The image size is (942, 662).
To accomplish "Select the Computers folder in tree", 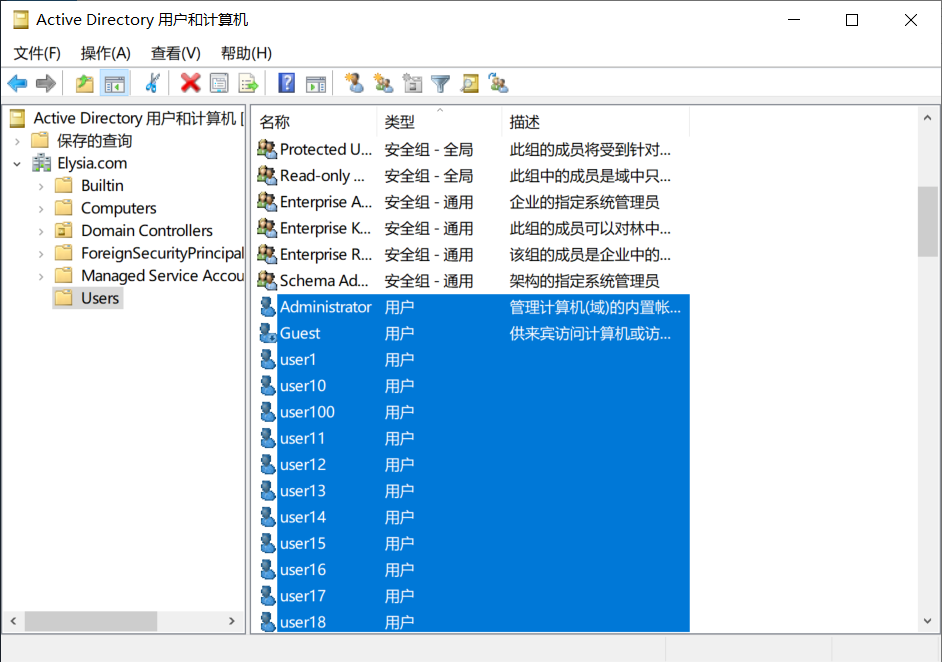I will 118,208.
